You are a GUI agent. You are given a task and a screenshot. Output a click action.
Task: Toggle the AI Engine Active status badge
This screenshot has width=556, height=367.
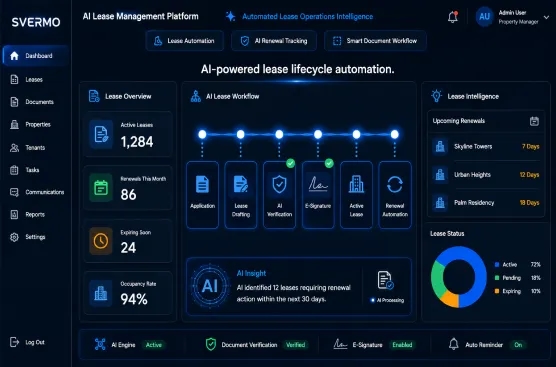pyautogui.click(x=154, y=345)
